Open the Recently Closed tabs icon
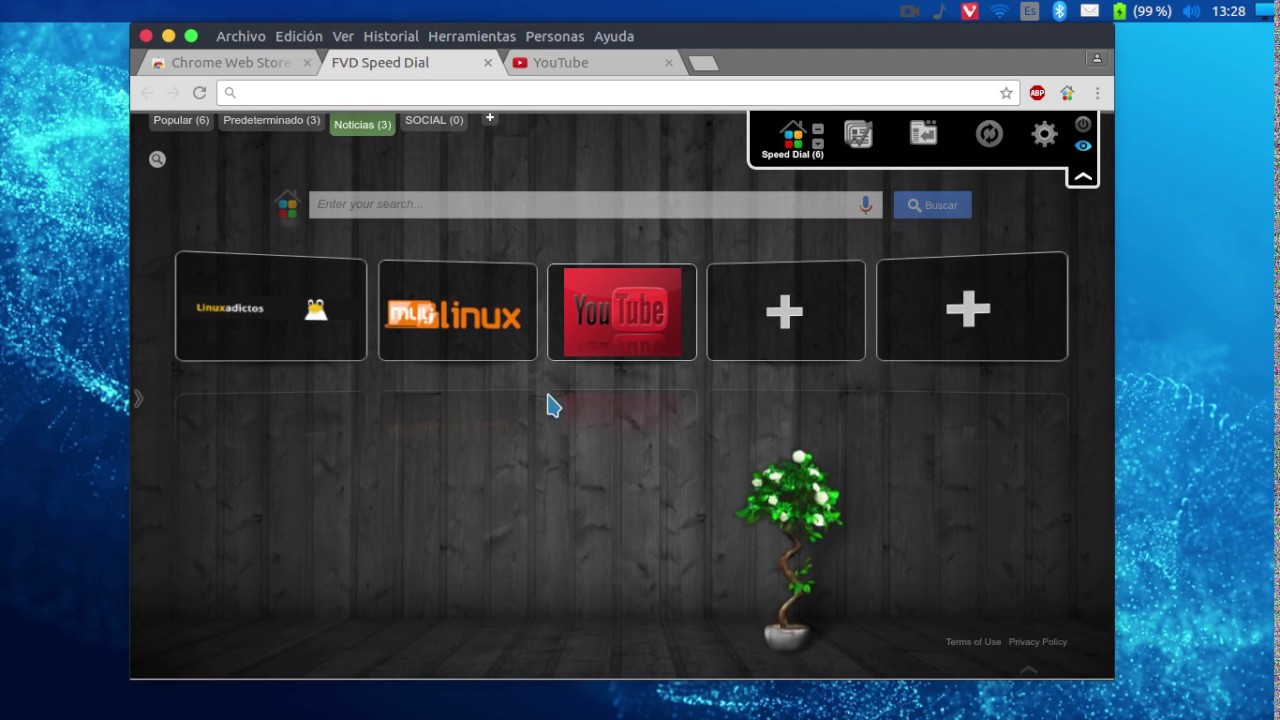Image resolution: width=1280 pixels, height=720 pixels. [x=923, y=133]
